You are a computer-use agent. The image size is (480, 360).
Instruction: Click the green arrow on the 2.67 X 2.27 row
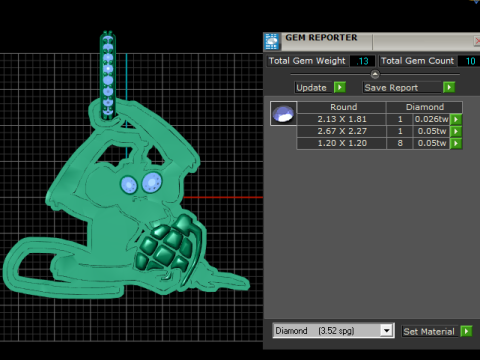pyautogui.click(x=456, y=131)
